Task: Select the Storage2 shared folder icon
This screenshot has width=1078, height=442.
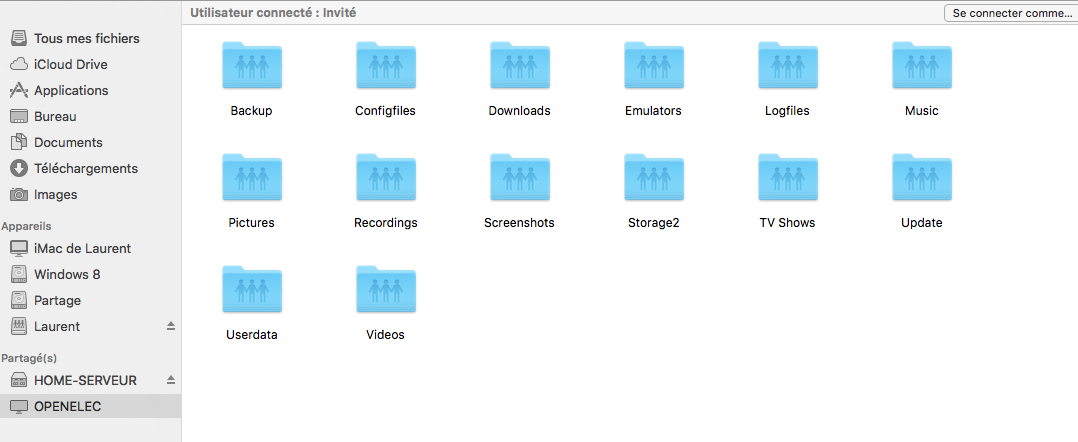Action: pos(654,177)
